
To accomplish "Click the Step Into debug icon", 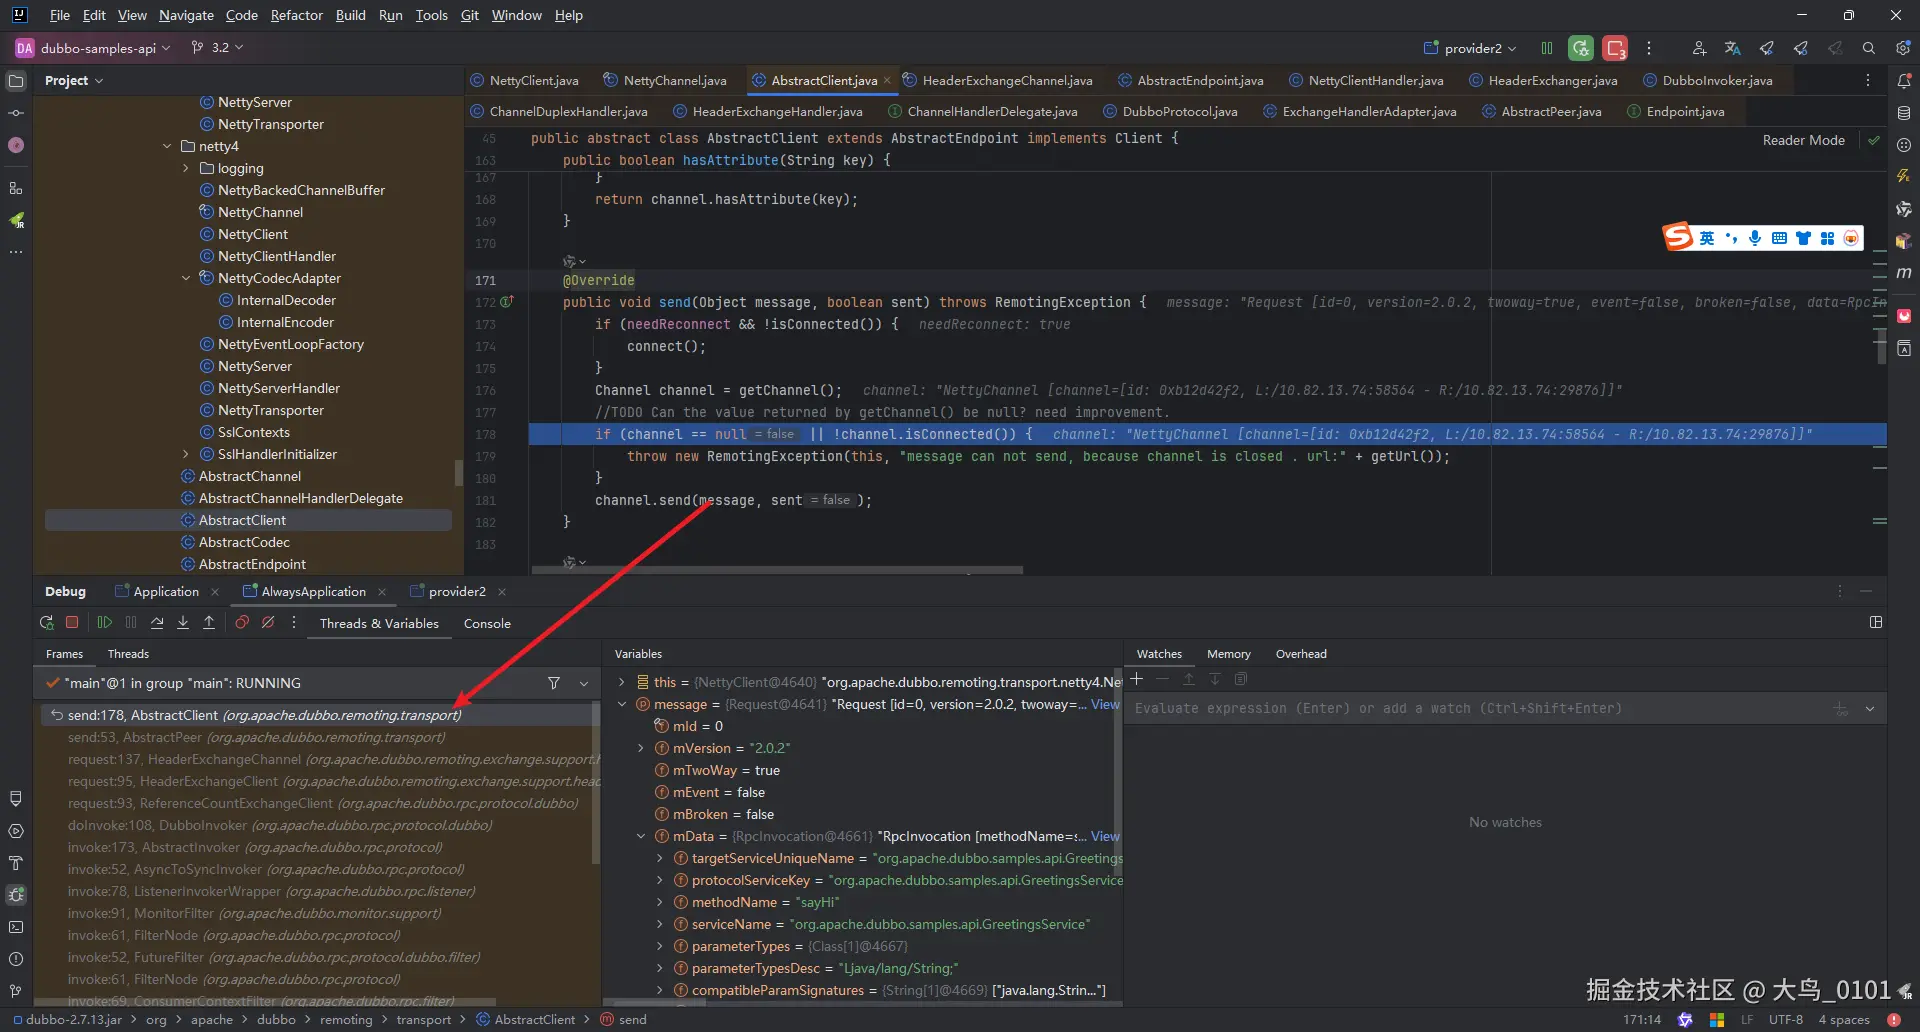I will pos(183,622).
